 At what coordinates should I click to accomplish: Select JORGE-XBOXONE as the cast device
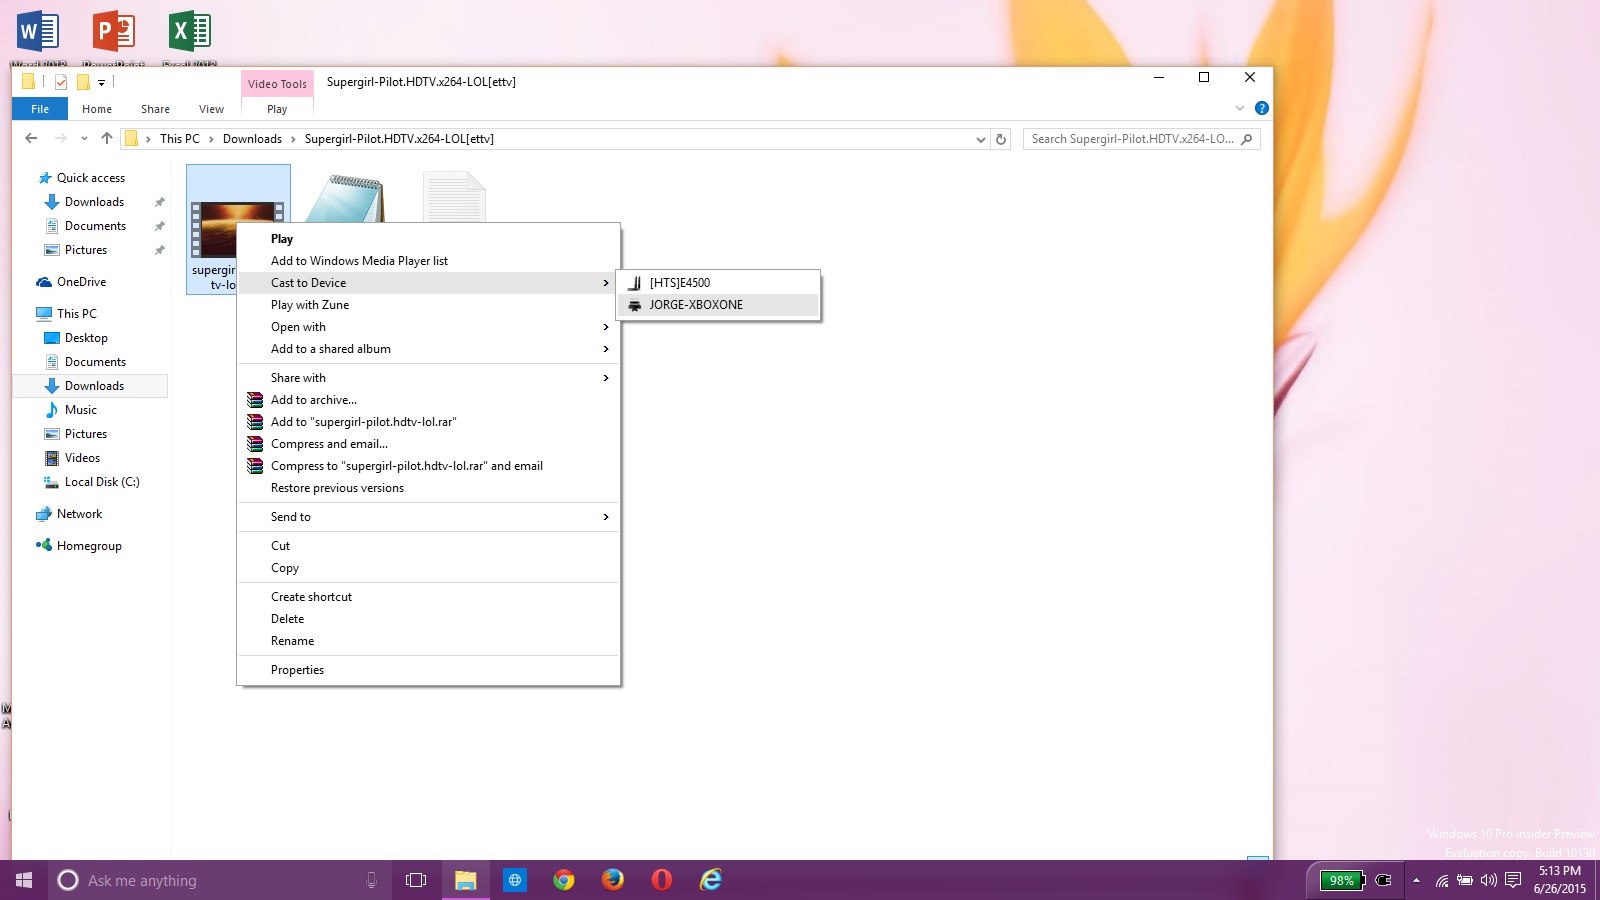(696, 305)
